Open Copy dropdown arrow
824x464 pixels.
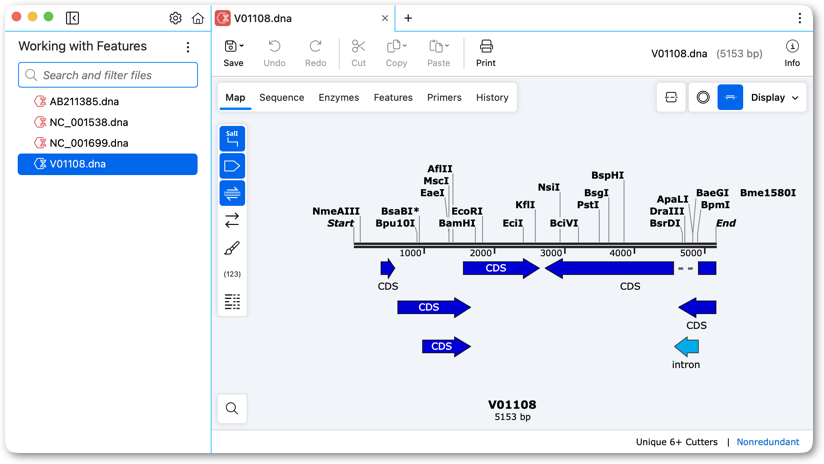point(405,46)
